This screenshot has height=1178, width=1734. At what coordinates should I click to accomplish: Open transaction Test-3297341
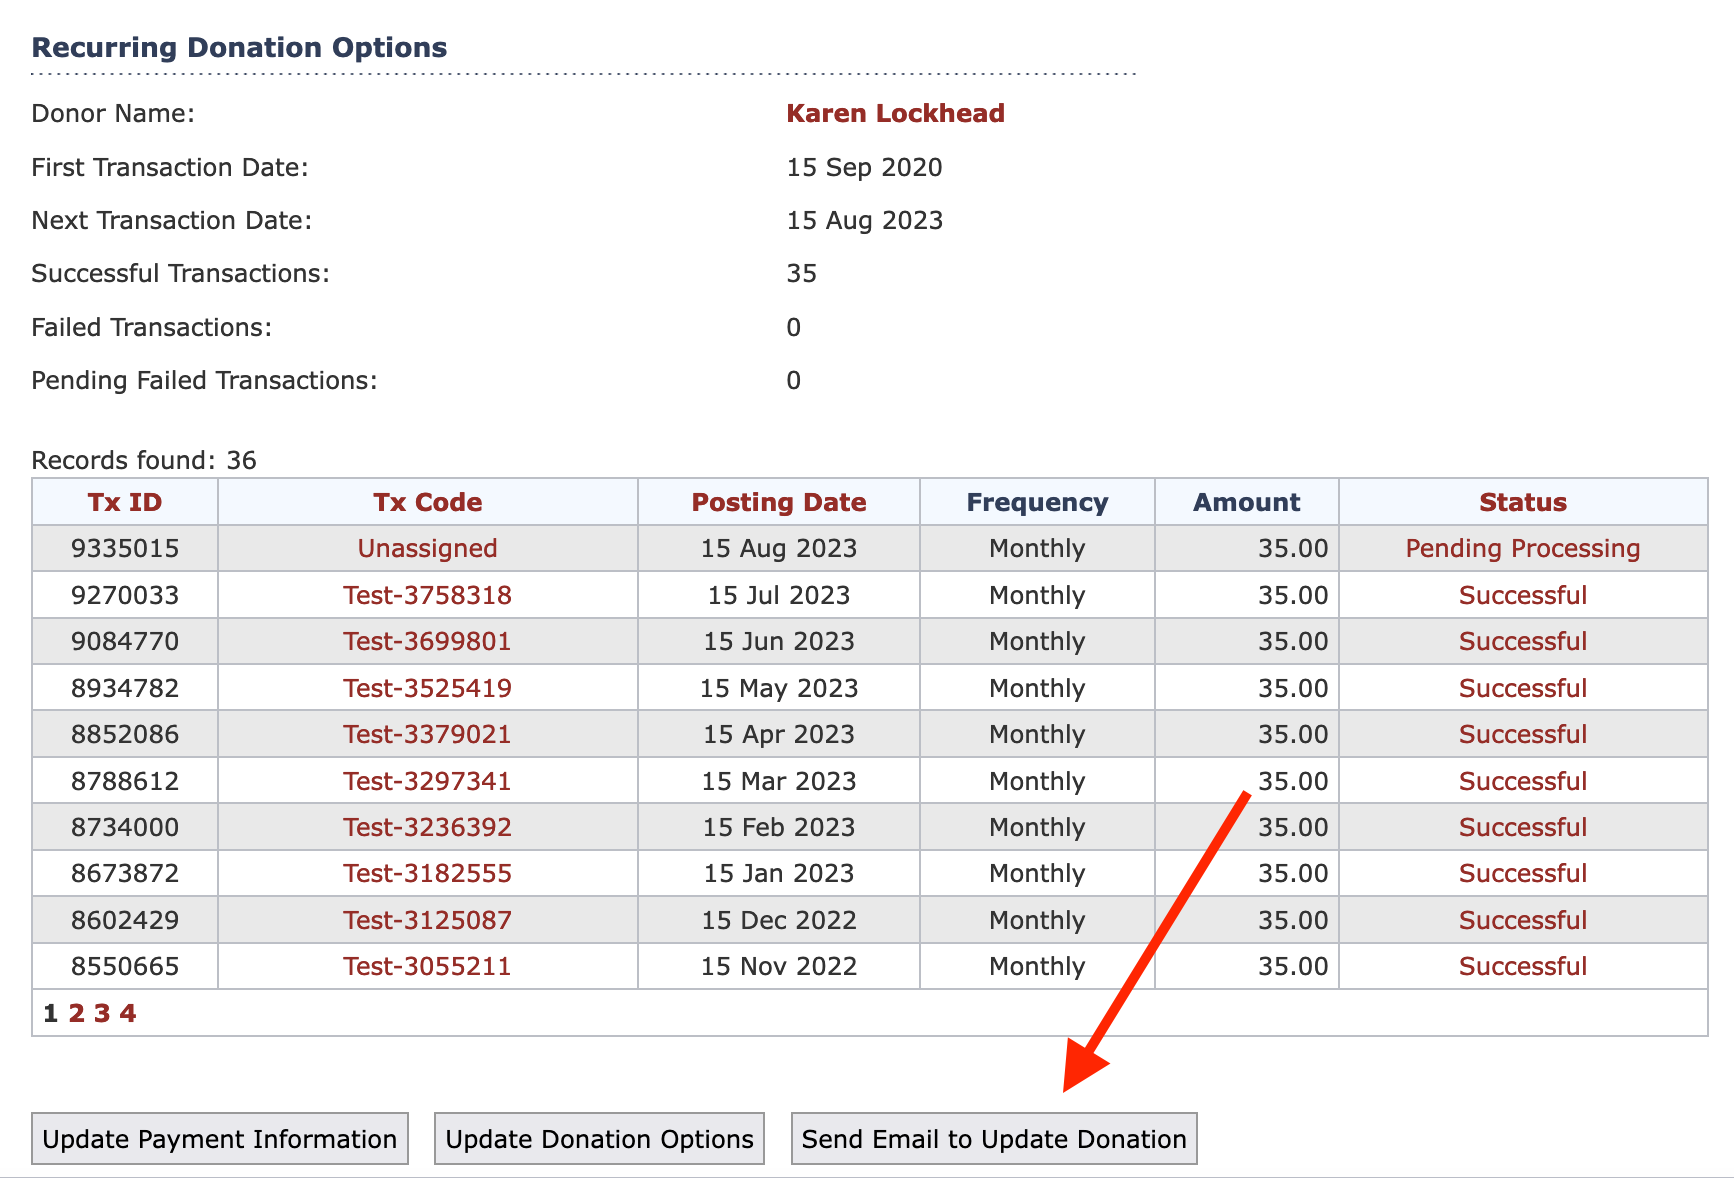coord(428,781)
